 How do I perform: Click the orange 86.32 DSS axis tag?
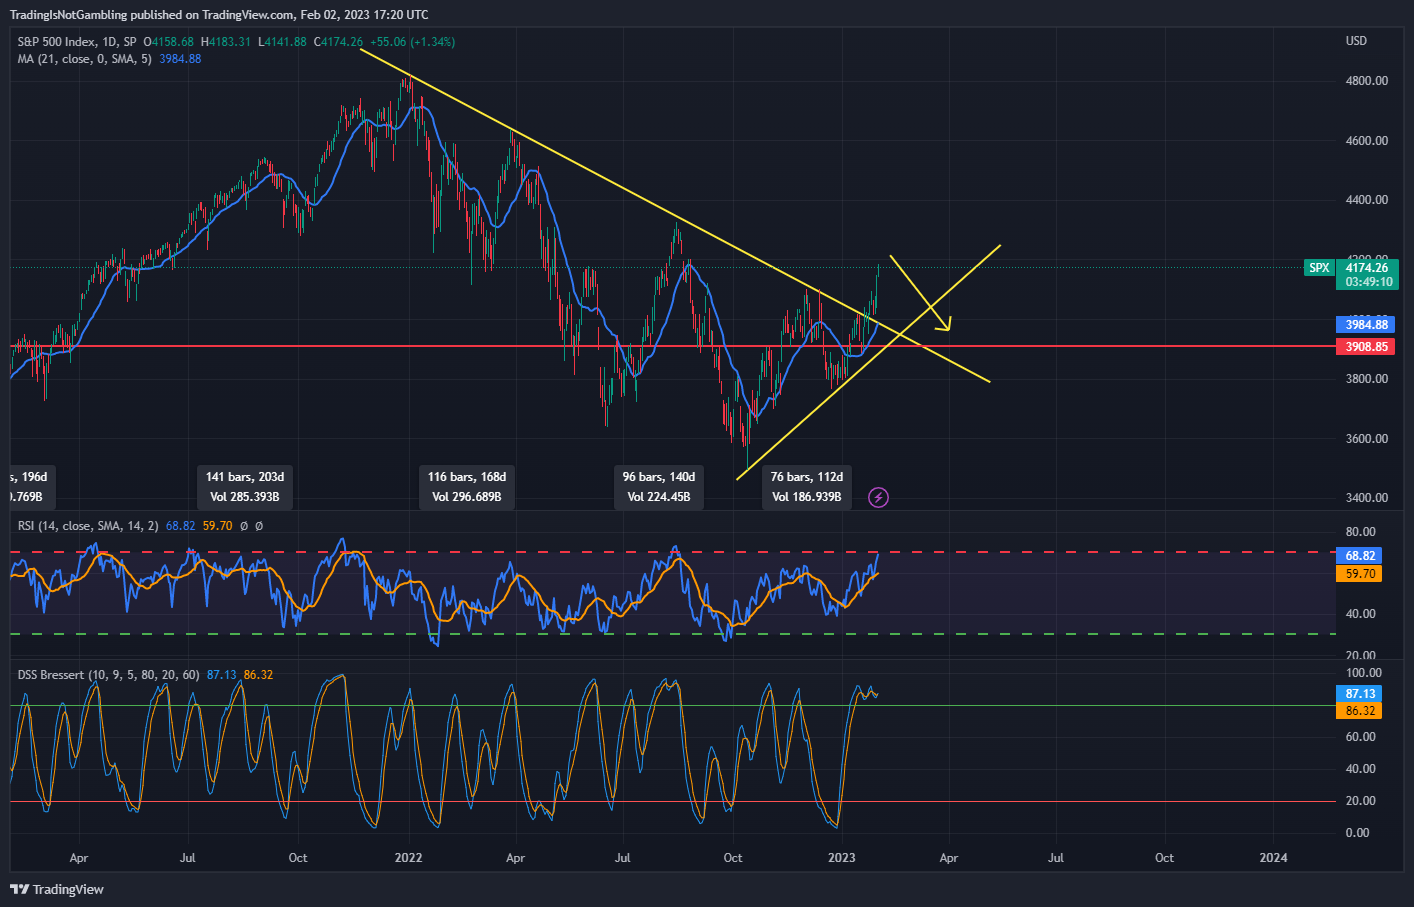click(1360, 711)
